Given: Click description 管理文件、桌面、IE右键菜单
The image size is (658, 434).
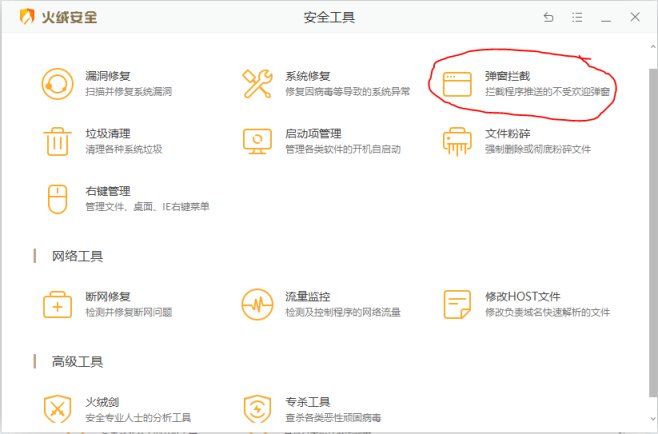Looking at the screenshot, I should pyautogui.click(x=147, y=207).
